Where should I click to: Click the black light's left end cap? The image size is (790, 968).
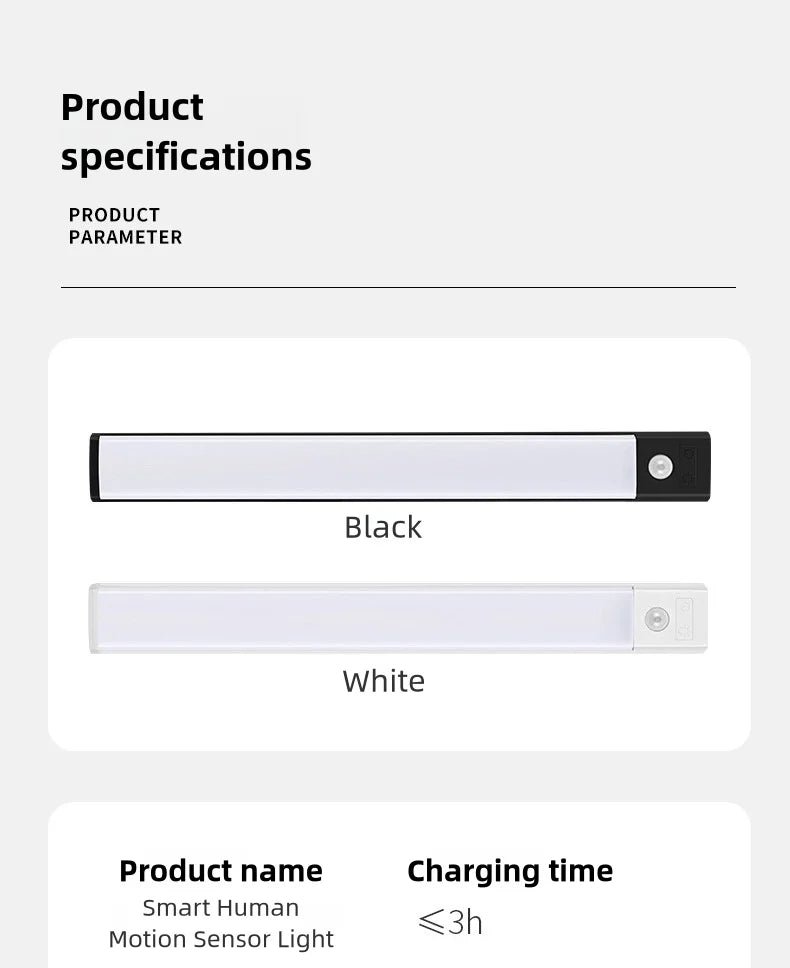94,467
